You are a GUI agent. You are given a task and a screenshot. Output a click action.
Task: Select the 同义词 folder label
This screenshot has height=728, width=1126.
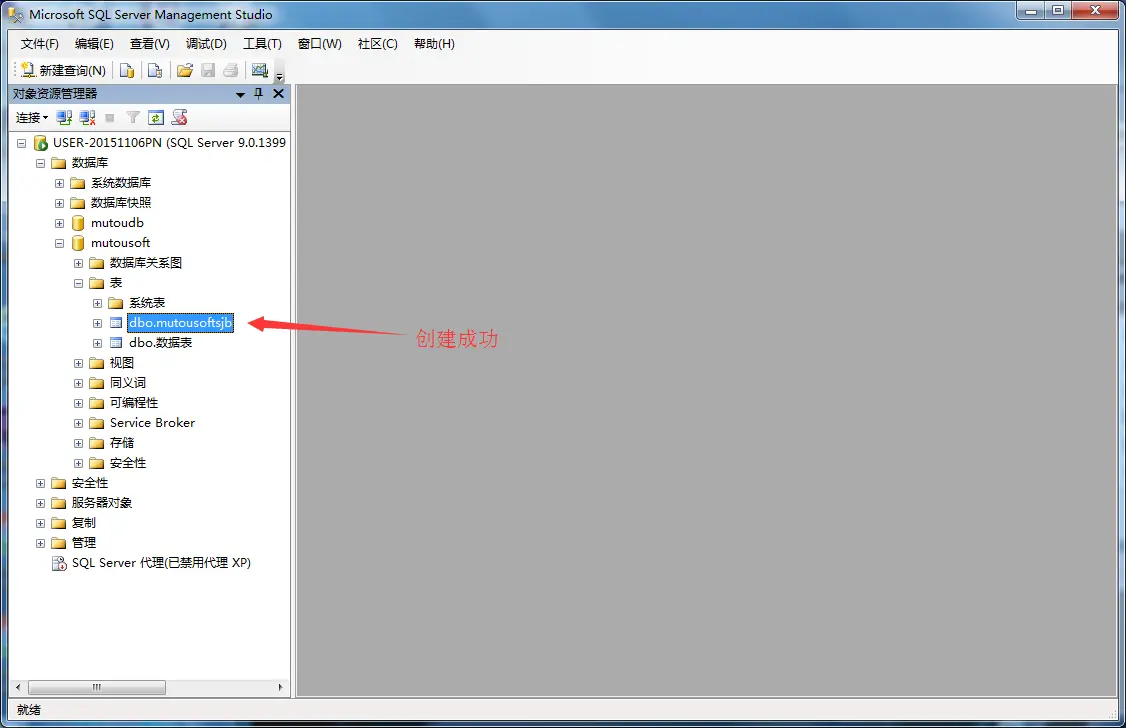(x=128, y=383)
